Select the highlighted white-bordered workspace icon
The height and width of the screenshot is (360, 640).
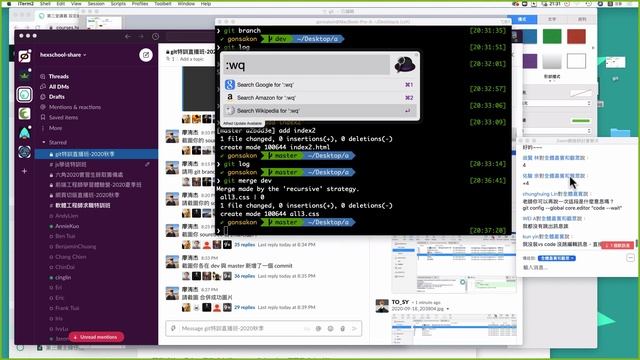coord(24,94)
